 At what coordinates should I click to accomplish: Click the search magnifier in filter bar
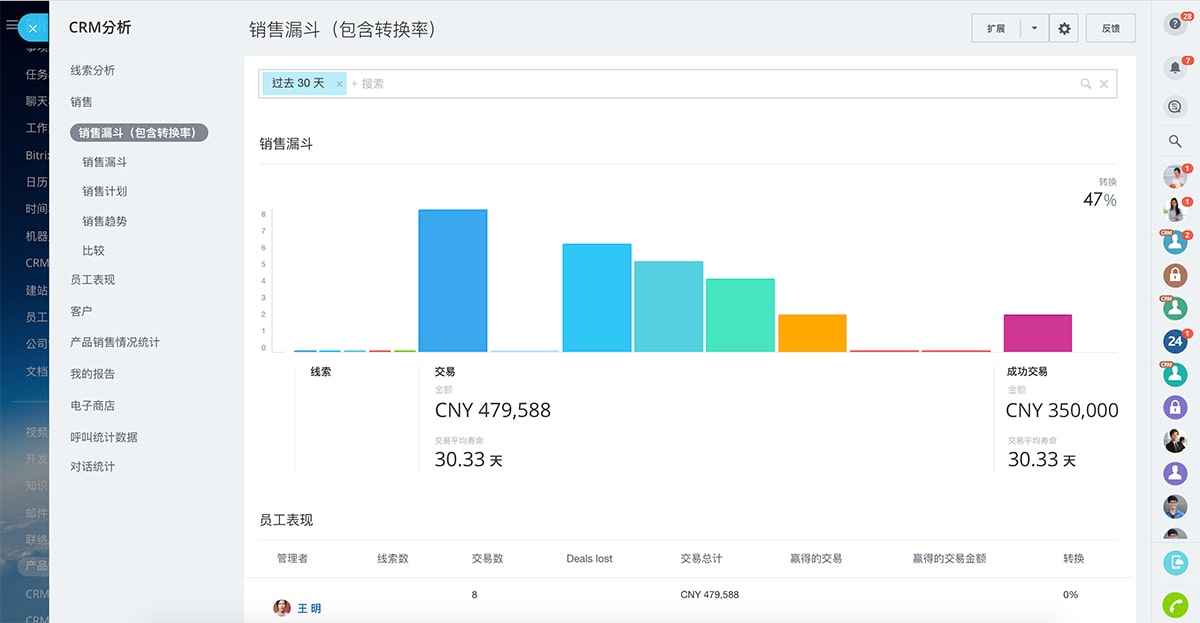1086,84
